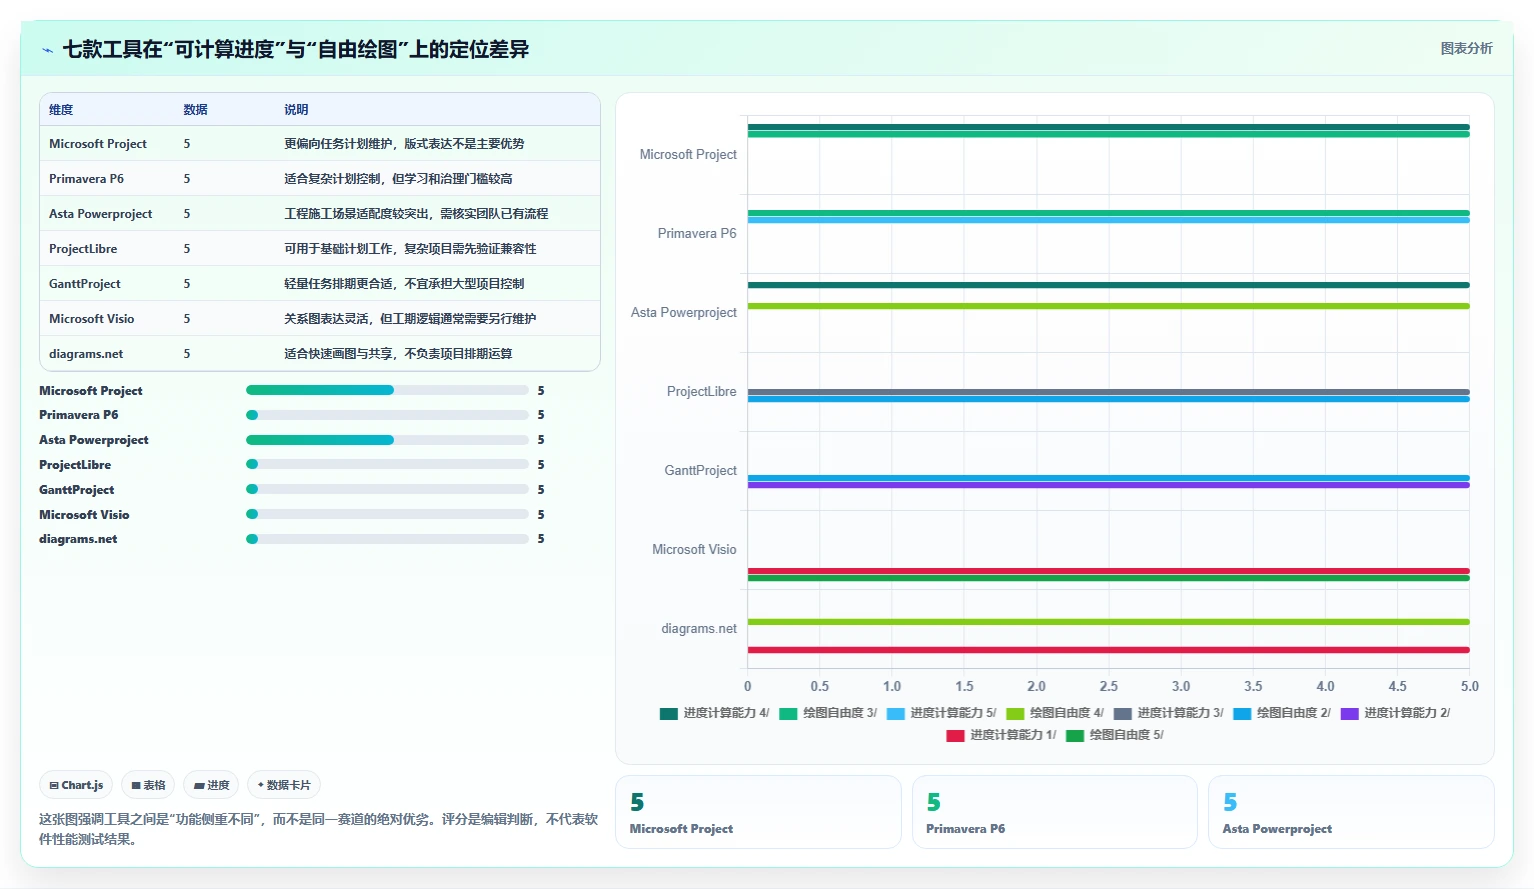Screen dimensions: 1534x889
Task: Click the 维度 column header
Action: pyautogui.click(x=61, y=110)
